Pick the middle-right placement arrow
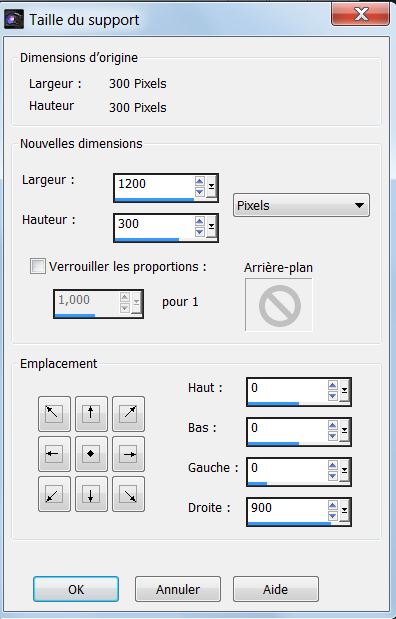The width and height of the screenshot is (396, 619). [128, 454]
